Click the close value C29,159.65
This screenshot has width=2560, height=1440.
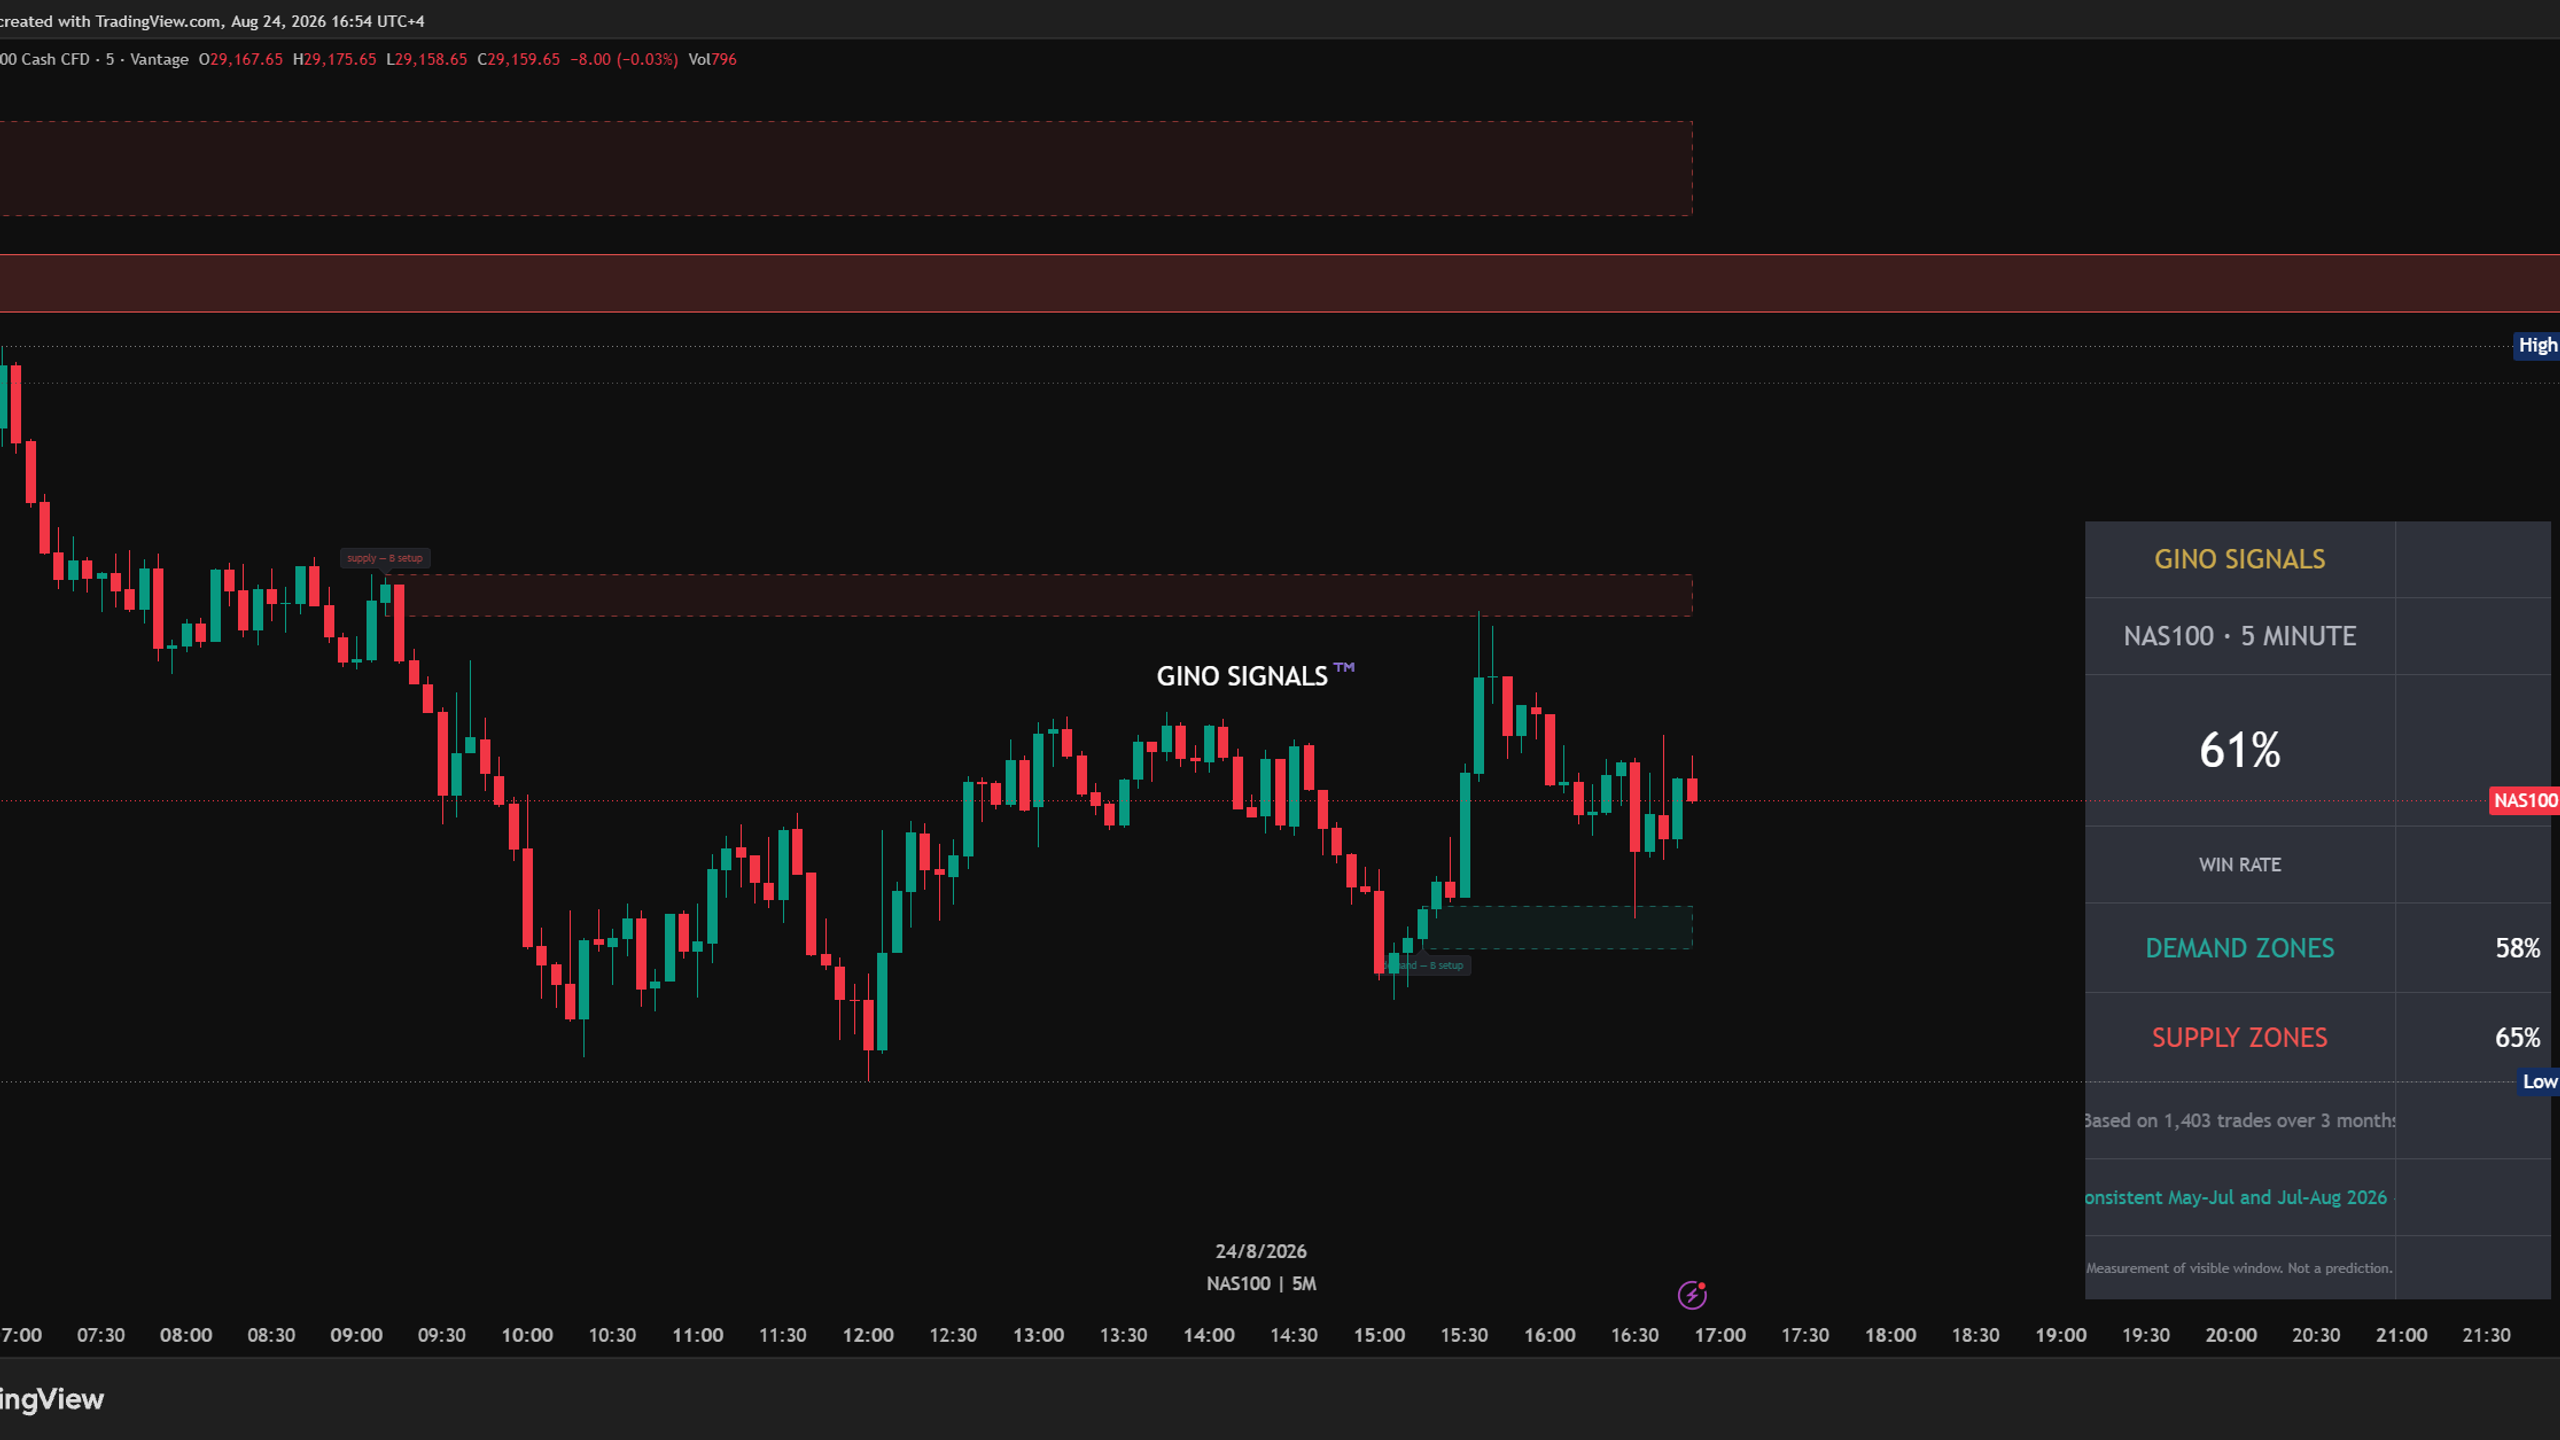click(518, 59)
